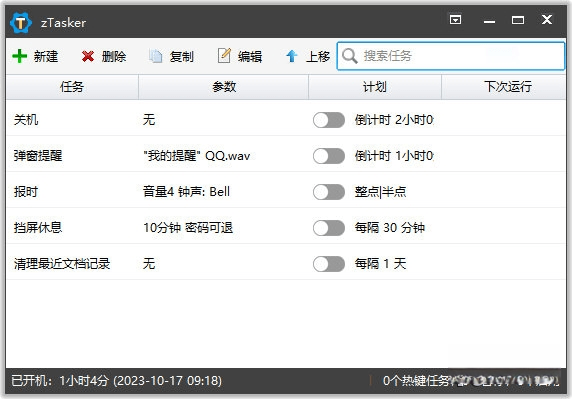This screenshot has width=572, height=399.
Task: Click the 删除 button label
Action: (114, 57)
